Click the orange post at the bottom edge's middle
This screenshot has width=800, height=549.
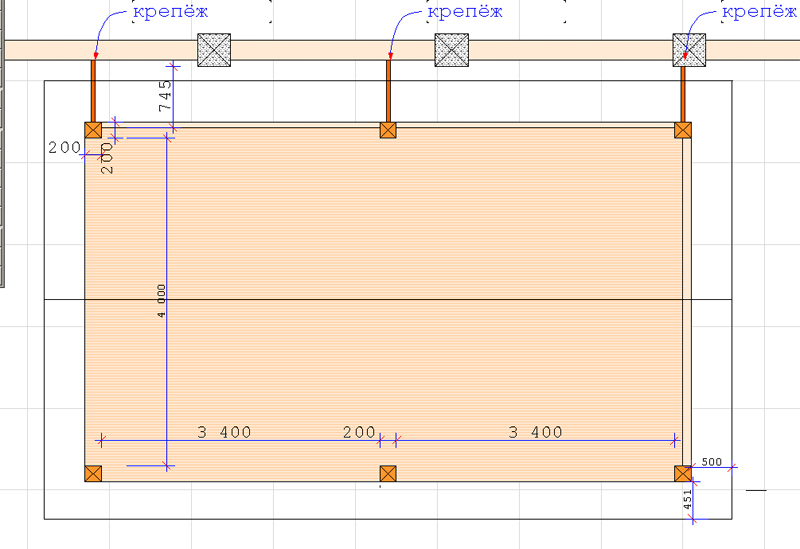(388, 473)
